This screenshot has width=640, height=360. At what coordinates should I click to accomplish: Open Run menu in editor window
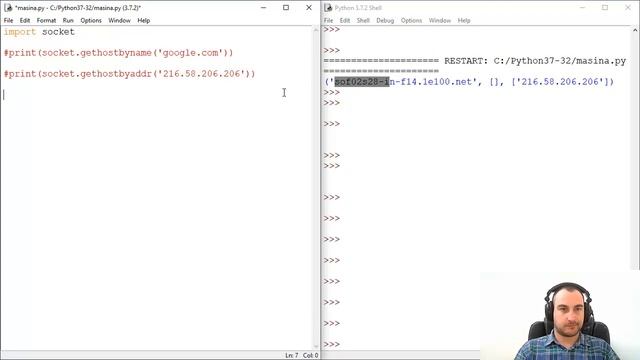tap(68, 20)
